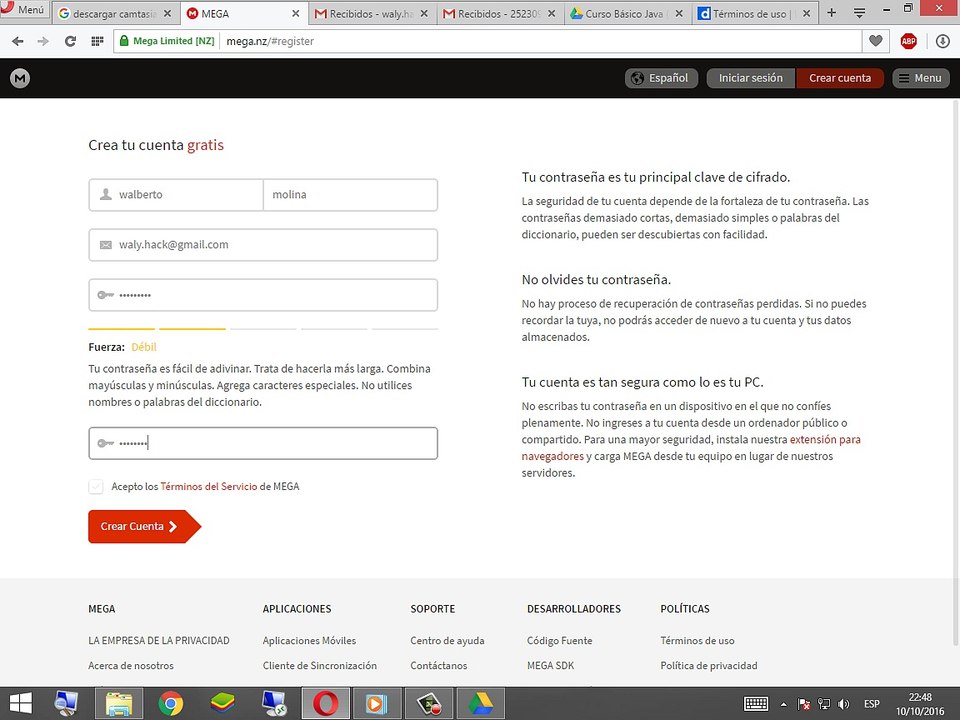Accept the Términos del Servicio checkbox
Viewport: 960px width, 720px height.
coord(96,487)
